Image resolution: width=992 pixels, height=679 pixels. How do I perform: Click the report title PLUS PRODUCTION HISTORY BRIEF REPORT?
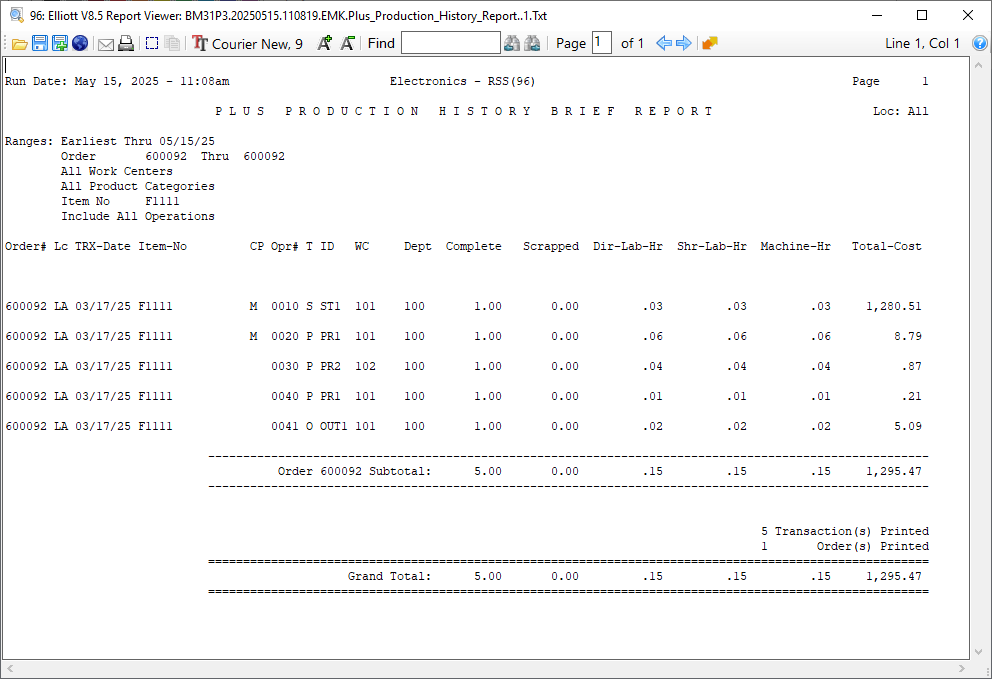[464, 111]
